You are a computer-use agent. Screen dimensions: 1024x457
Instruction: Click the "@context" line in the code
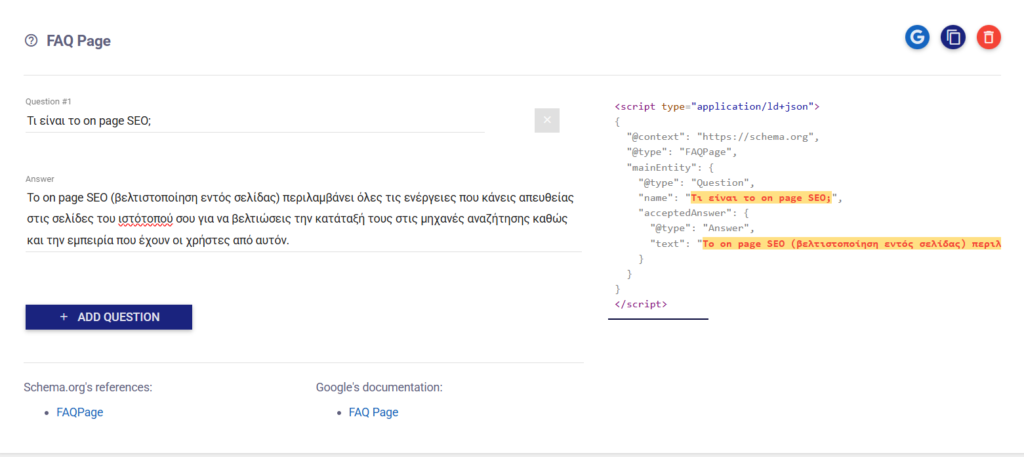click(723, 137)
